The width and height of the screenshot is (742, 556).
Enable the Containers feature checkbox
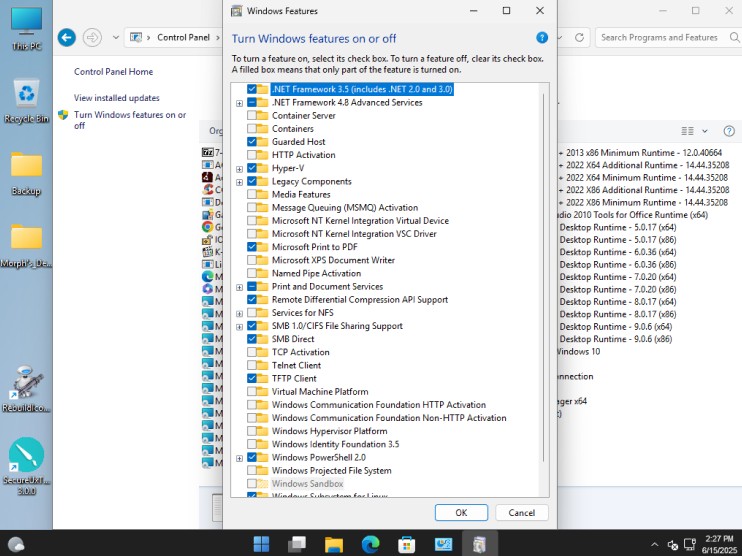click(x=252, y=129)
